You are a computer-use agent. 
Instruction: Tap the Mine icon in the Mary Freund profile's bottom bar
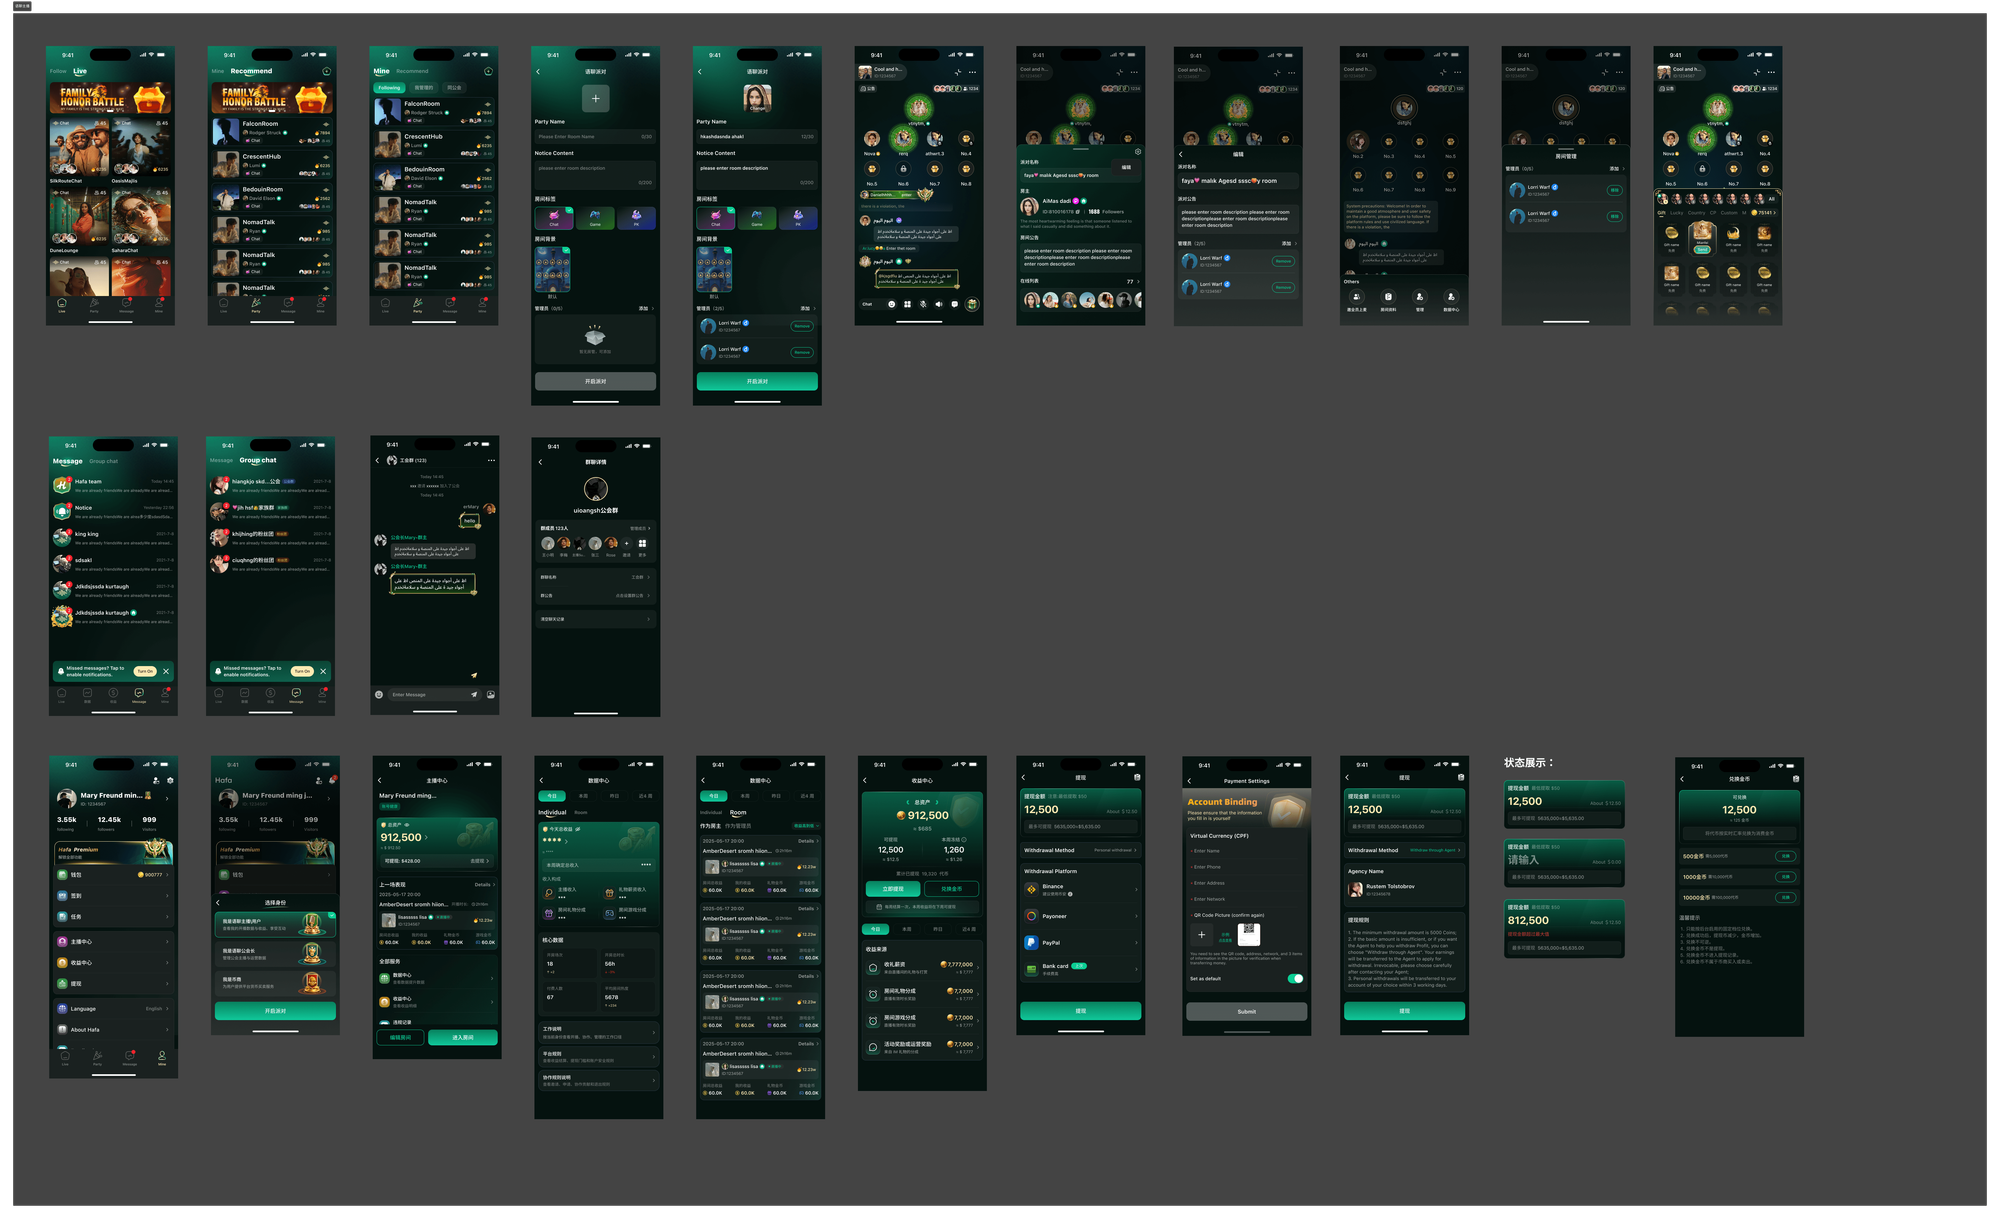point(161,1057)
